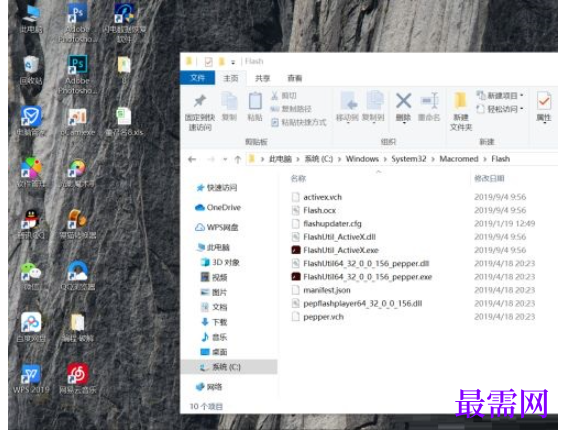Select OneDrive in navigation pane

[x=218, y=208]
